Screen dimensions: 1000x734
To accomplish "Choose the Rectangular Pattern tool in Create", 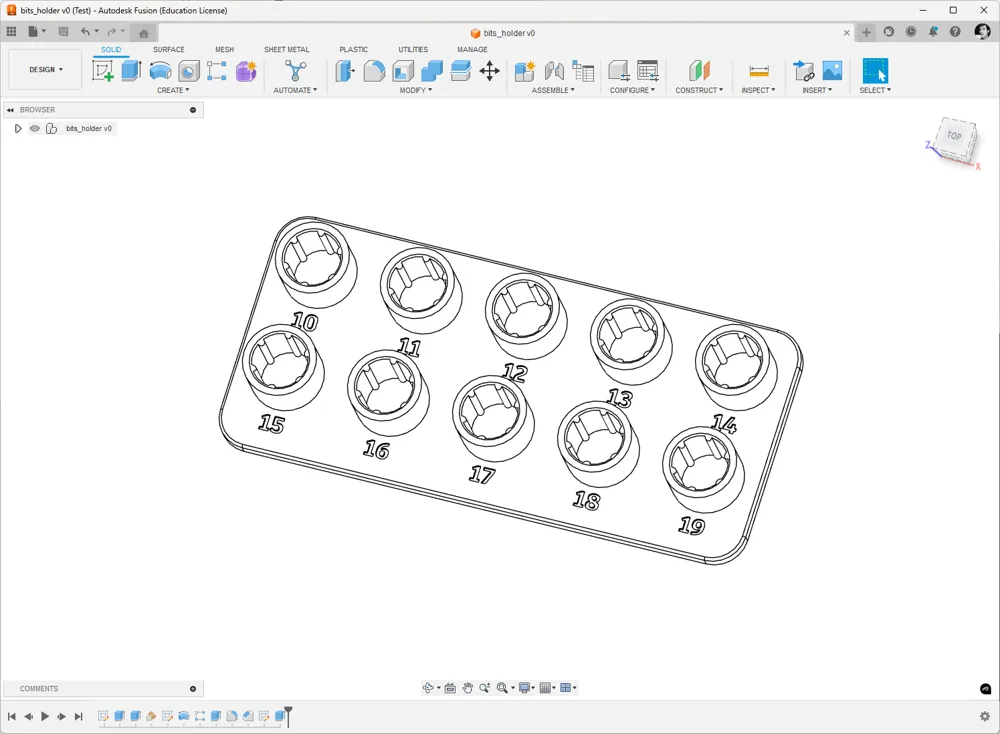I will [x=217, y=71].
